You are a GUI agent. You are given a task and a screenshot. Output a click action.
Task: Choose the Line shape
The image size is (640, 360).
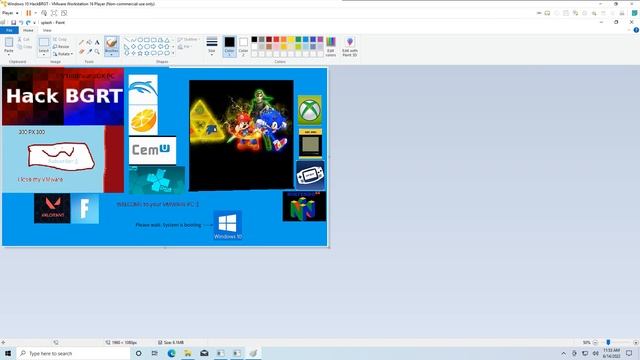(127, 40)
